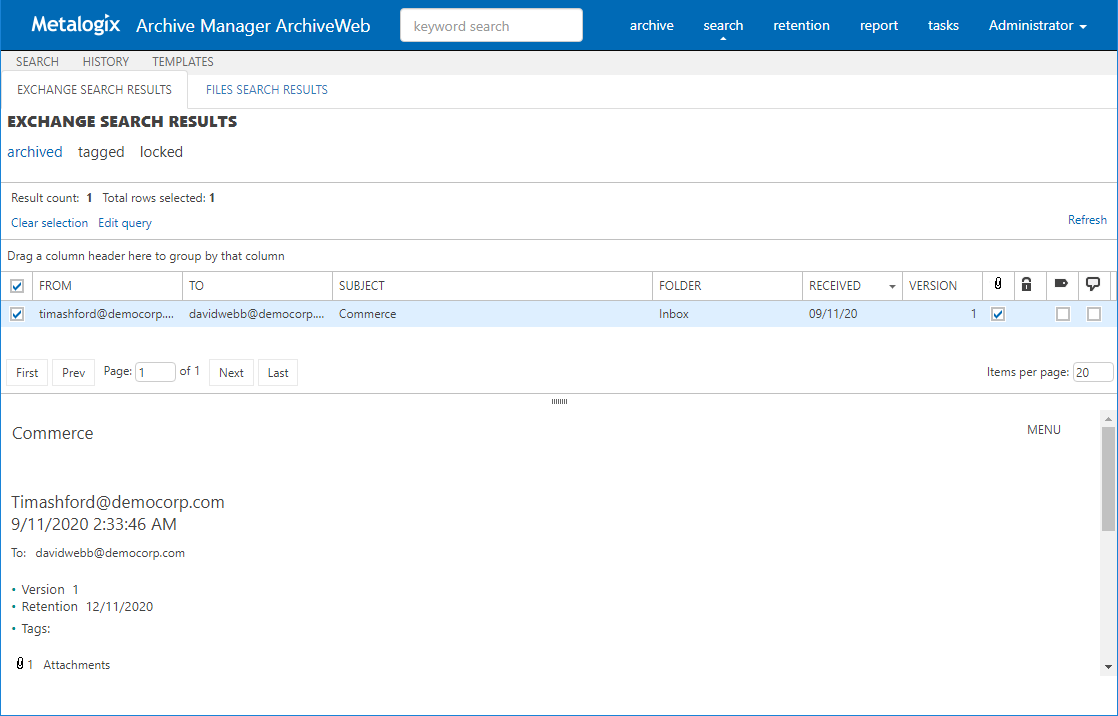Viewport: 1118px width, 716px height.
Task: Click the attachment paperclip column header icon
Action: [x=997, y=285]
